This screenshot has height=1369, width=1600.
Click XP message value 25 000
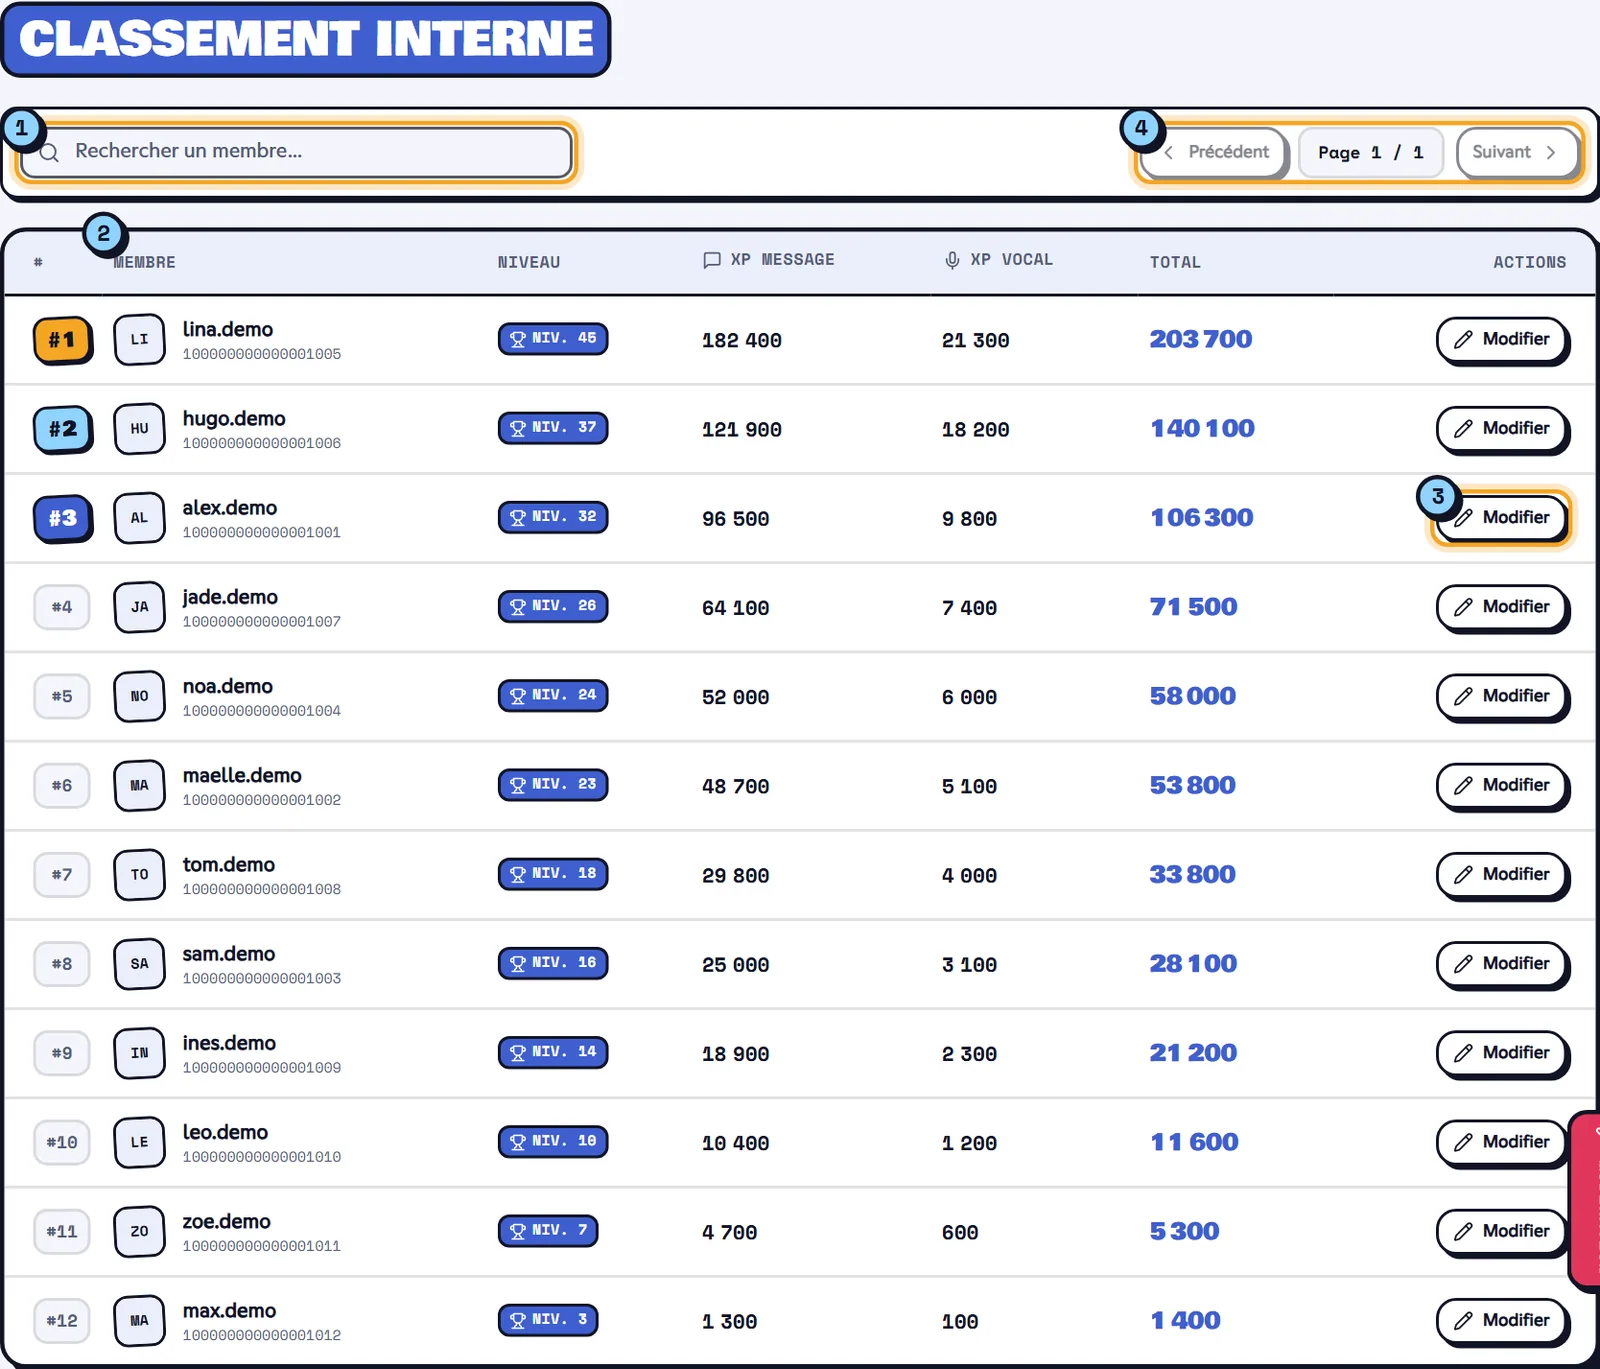[x=736, y=965]
